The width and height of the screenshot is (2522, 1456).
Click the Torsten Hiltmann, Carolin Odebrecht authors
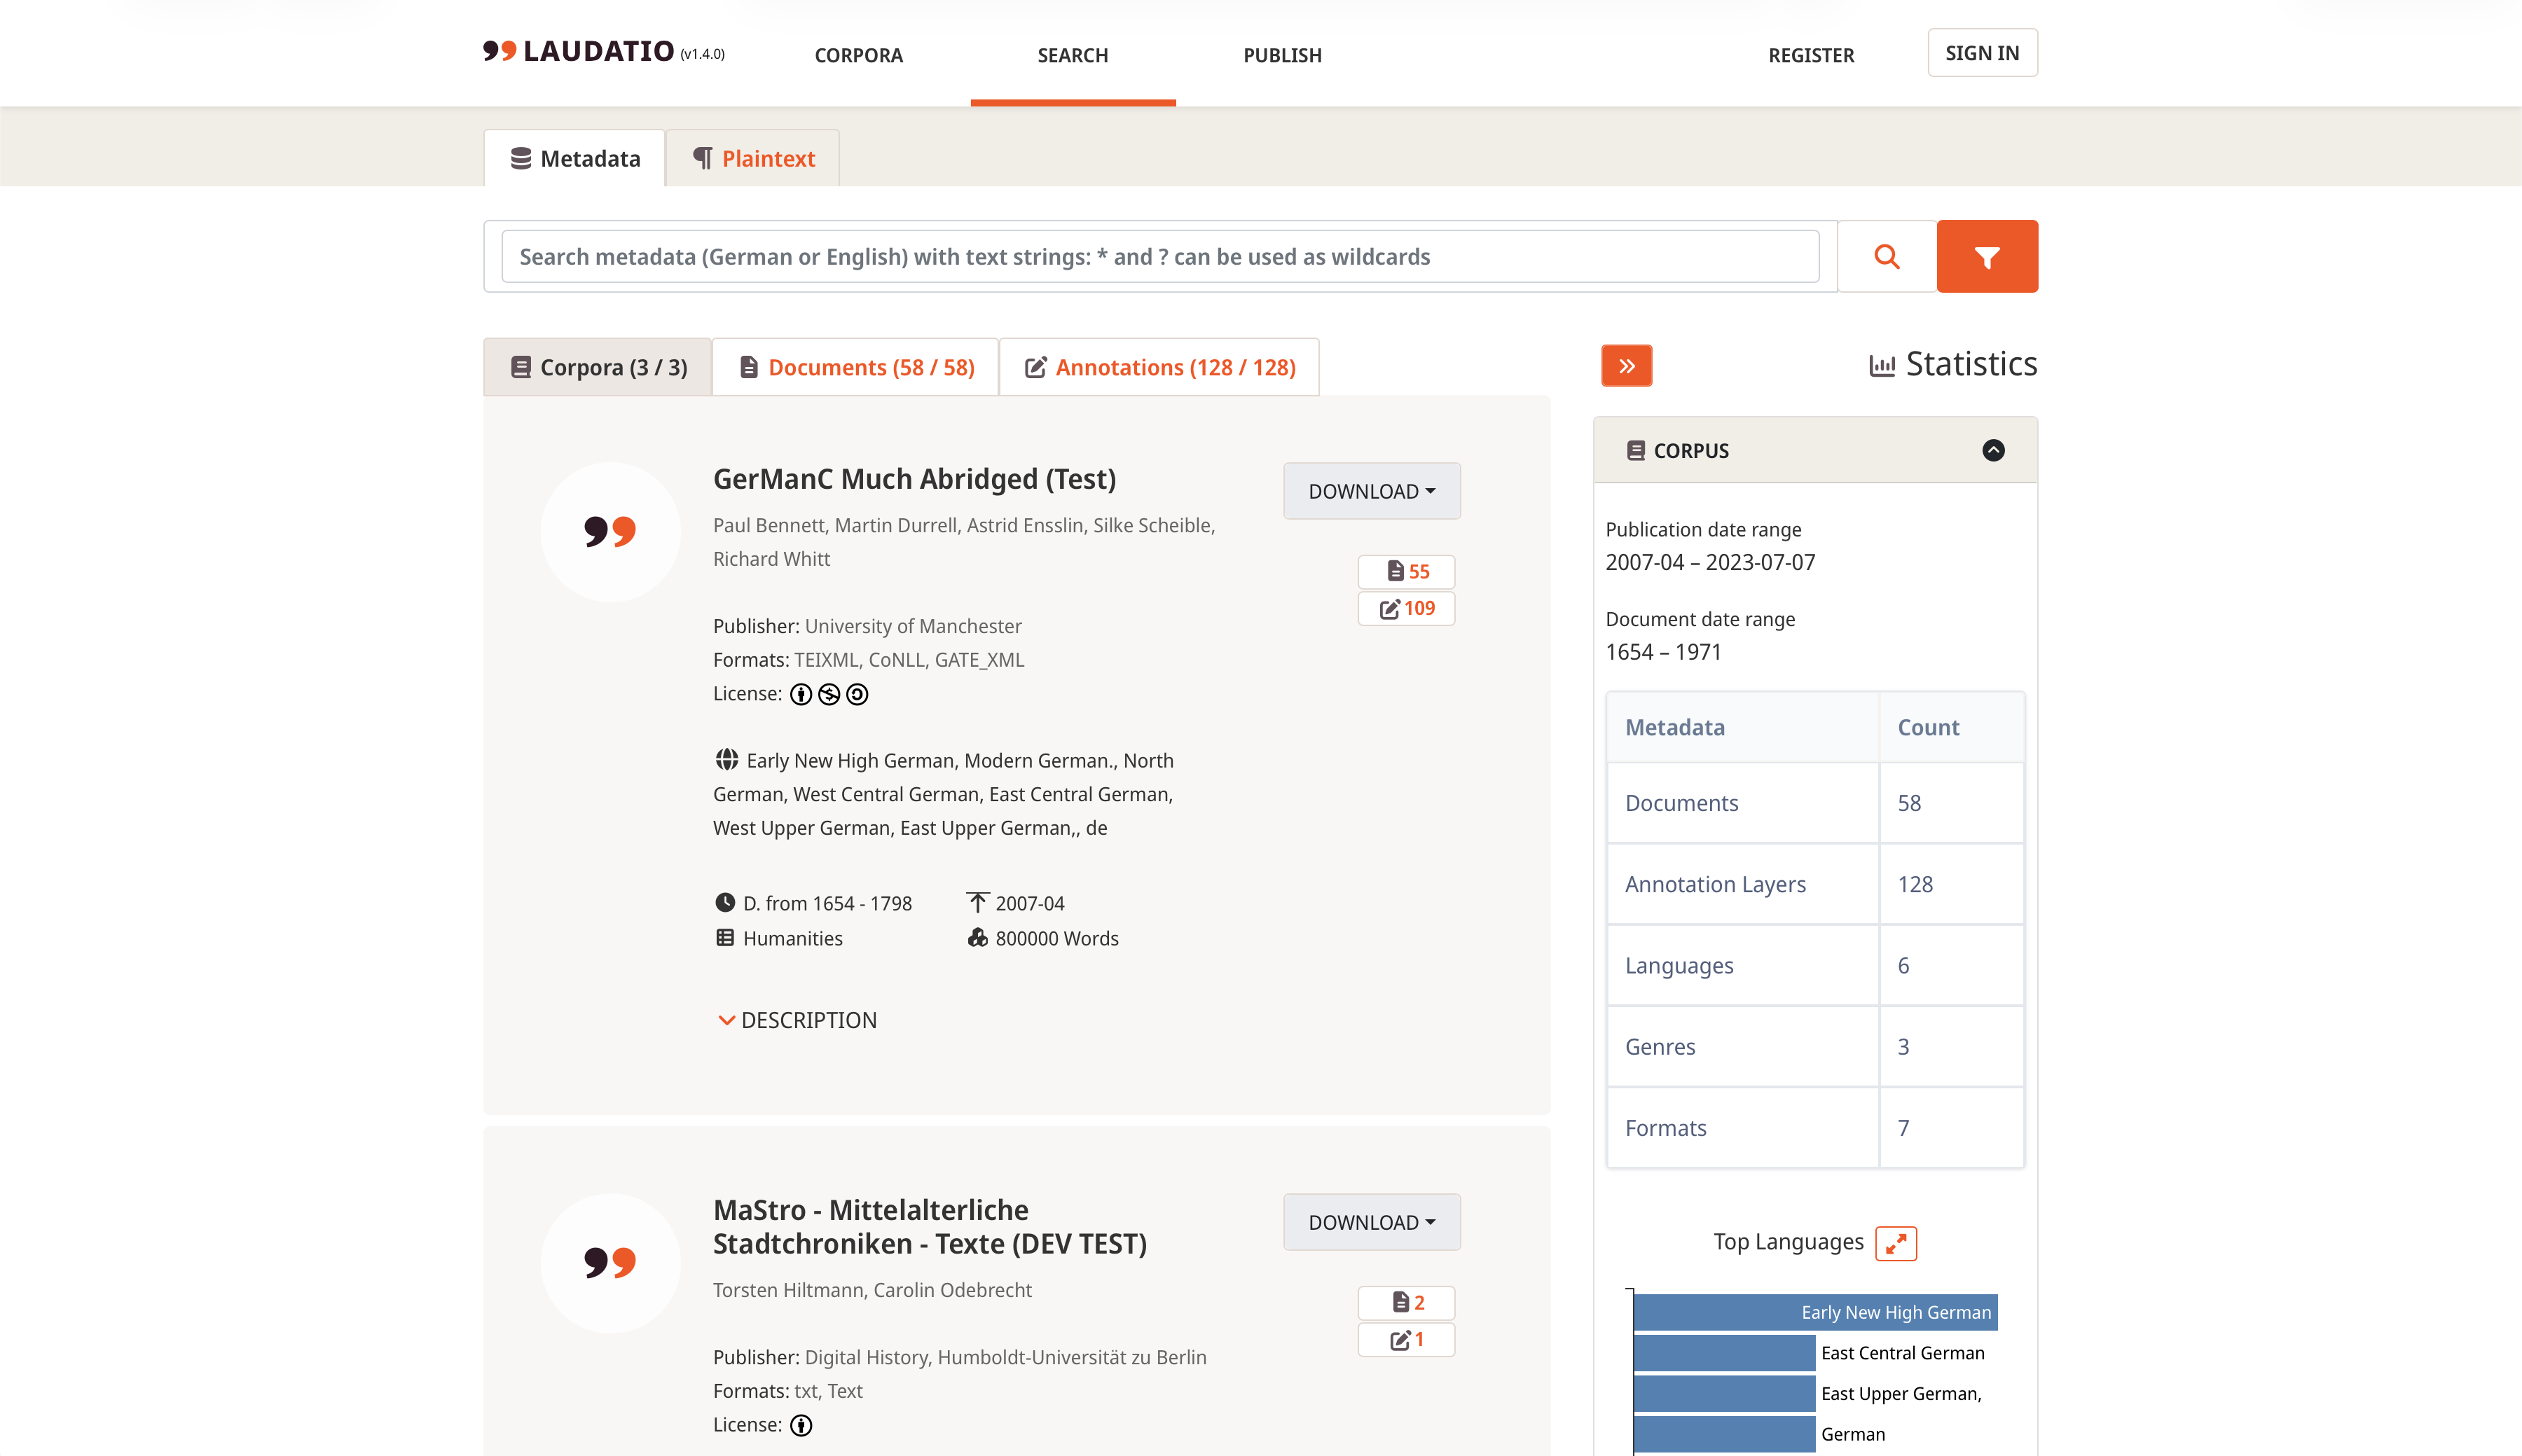pos(872,1290)
